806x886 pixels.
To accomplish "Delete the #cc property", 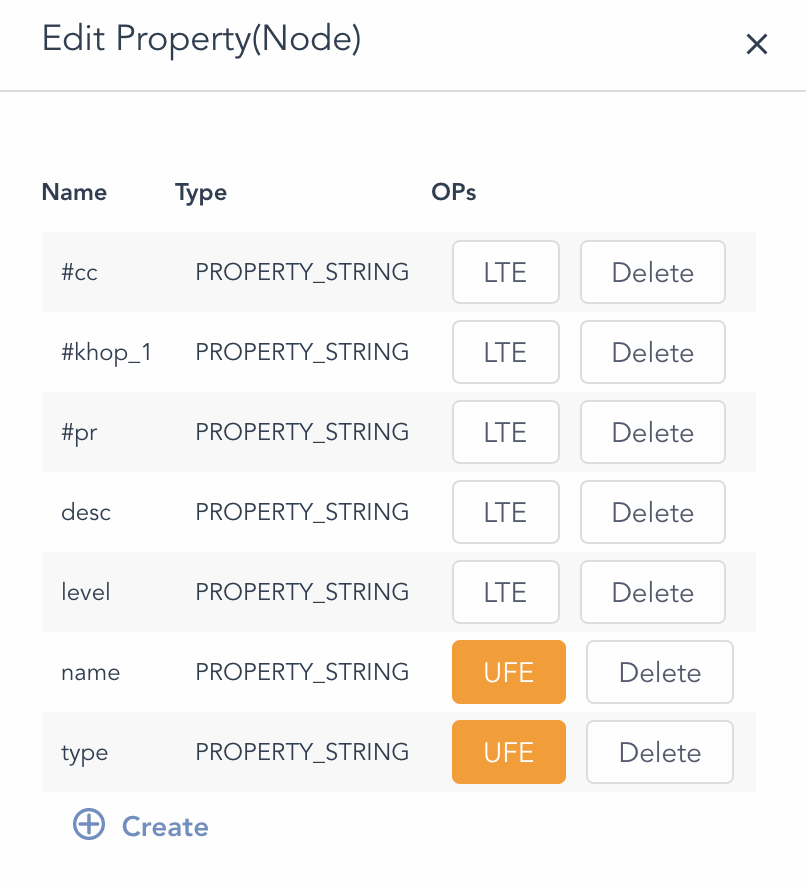I will (x=652, y=272).
